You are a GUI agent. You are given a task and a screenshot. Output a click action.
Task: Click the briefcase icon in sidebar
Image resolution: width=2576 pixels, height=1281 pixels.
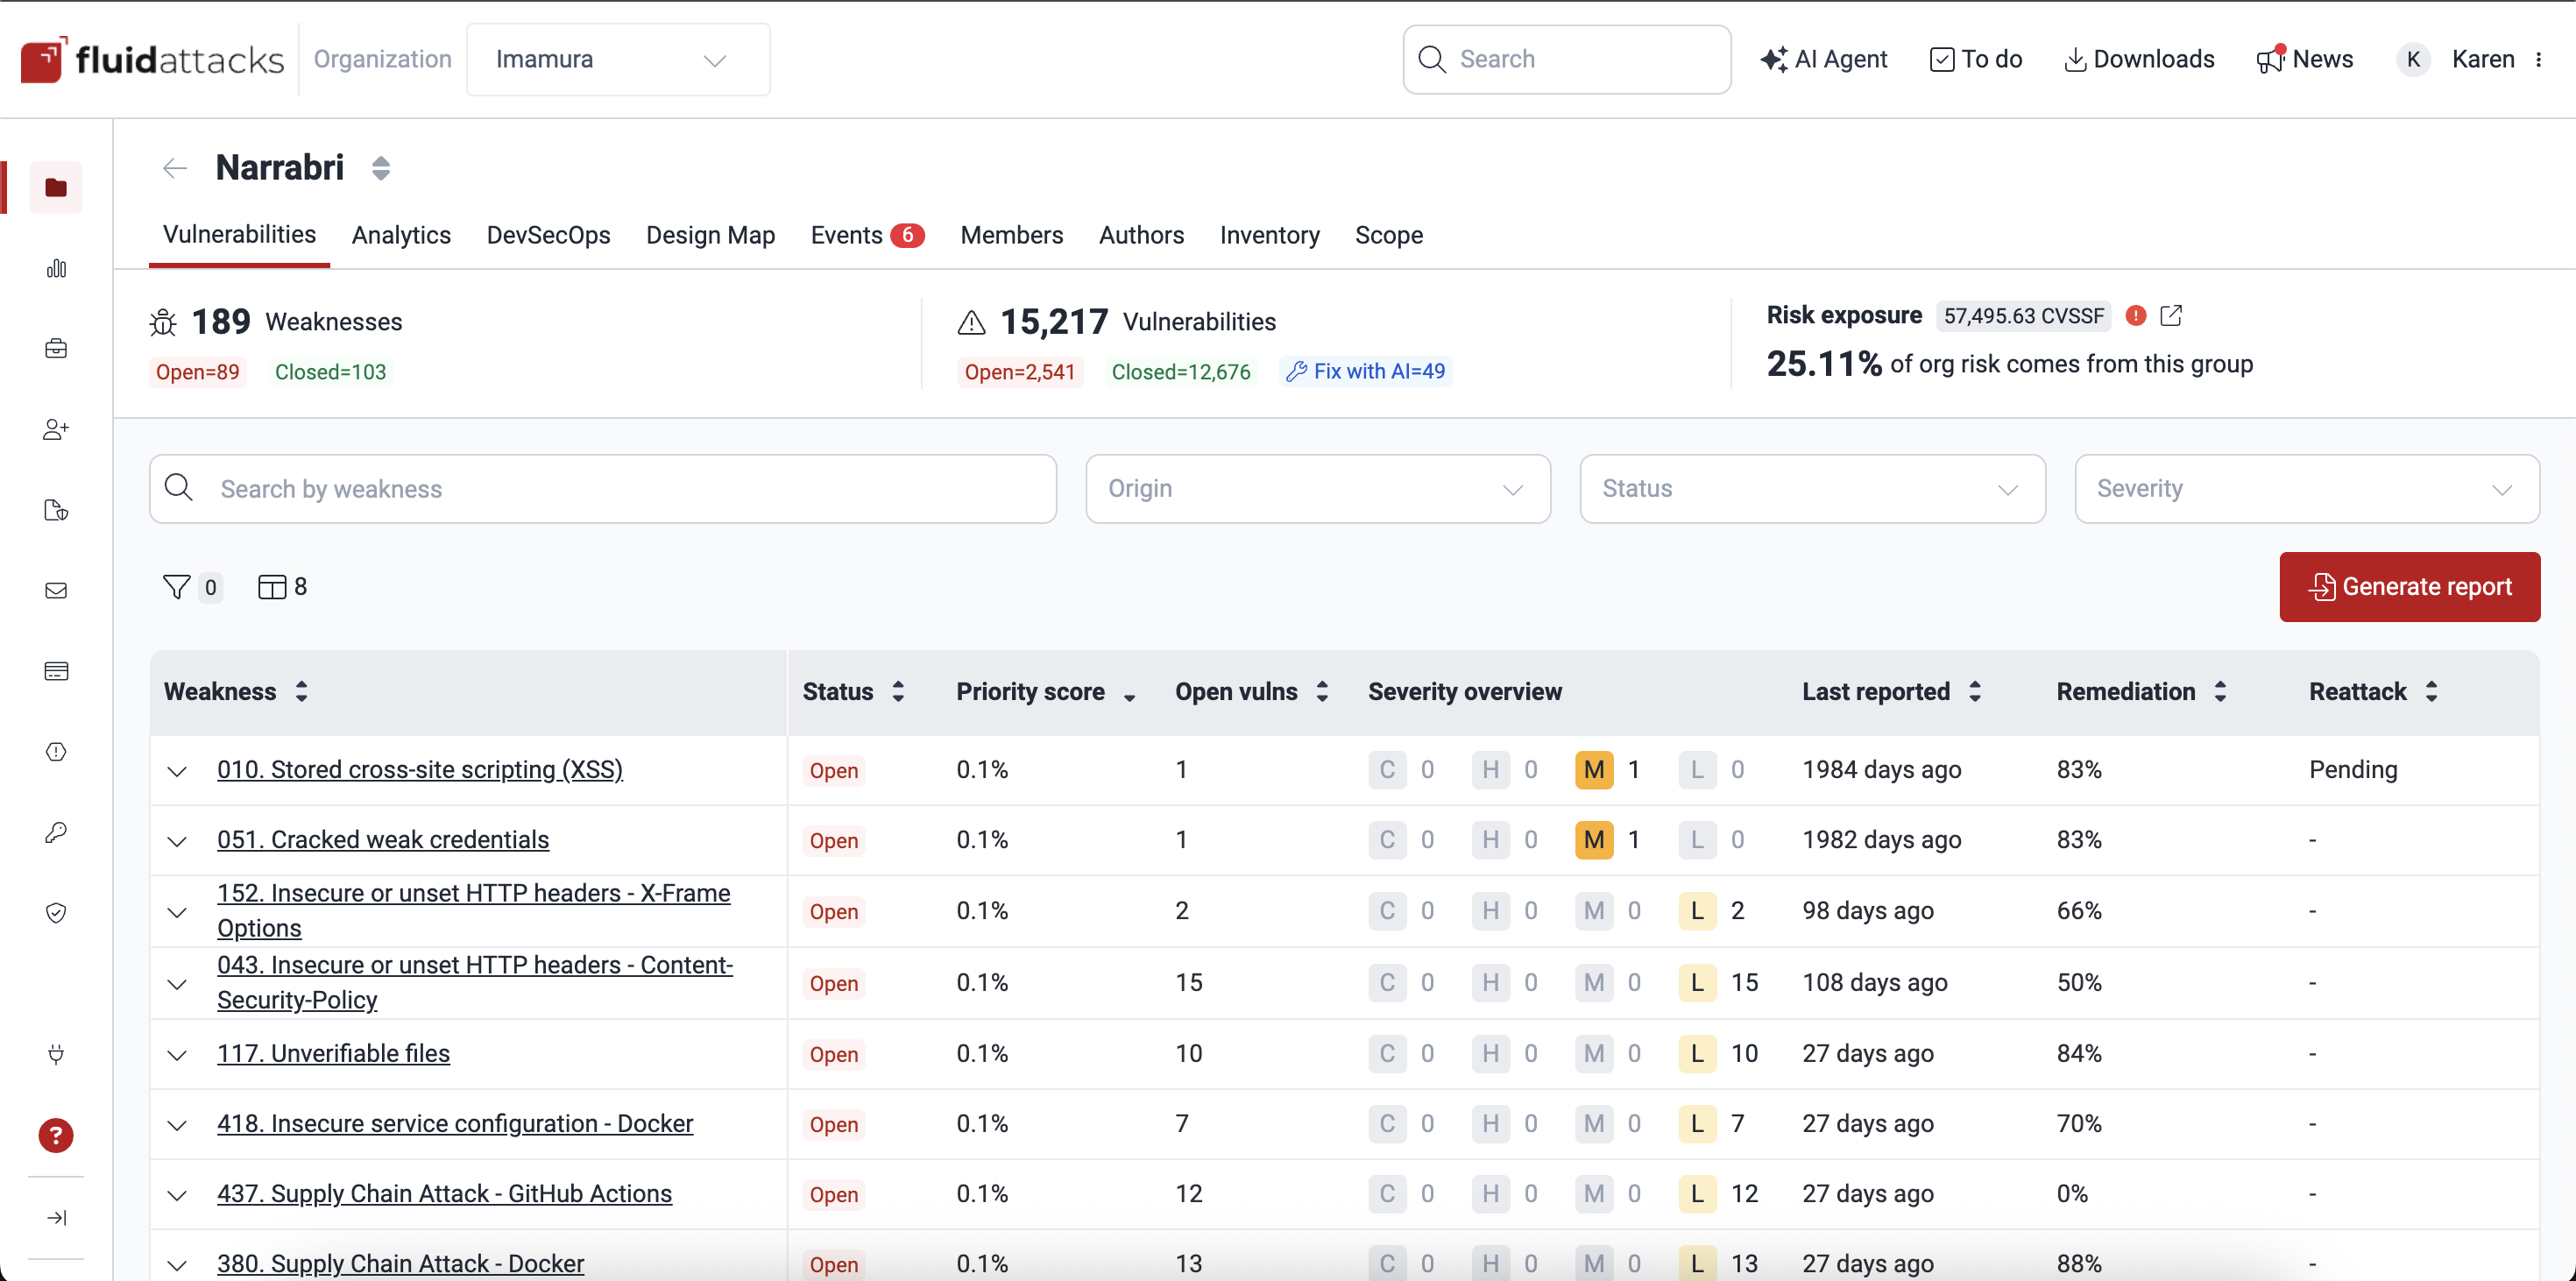(56, 348)
